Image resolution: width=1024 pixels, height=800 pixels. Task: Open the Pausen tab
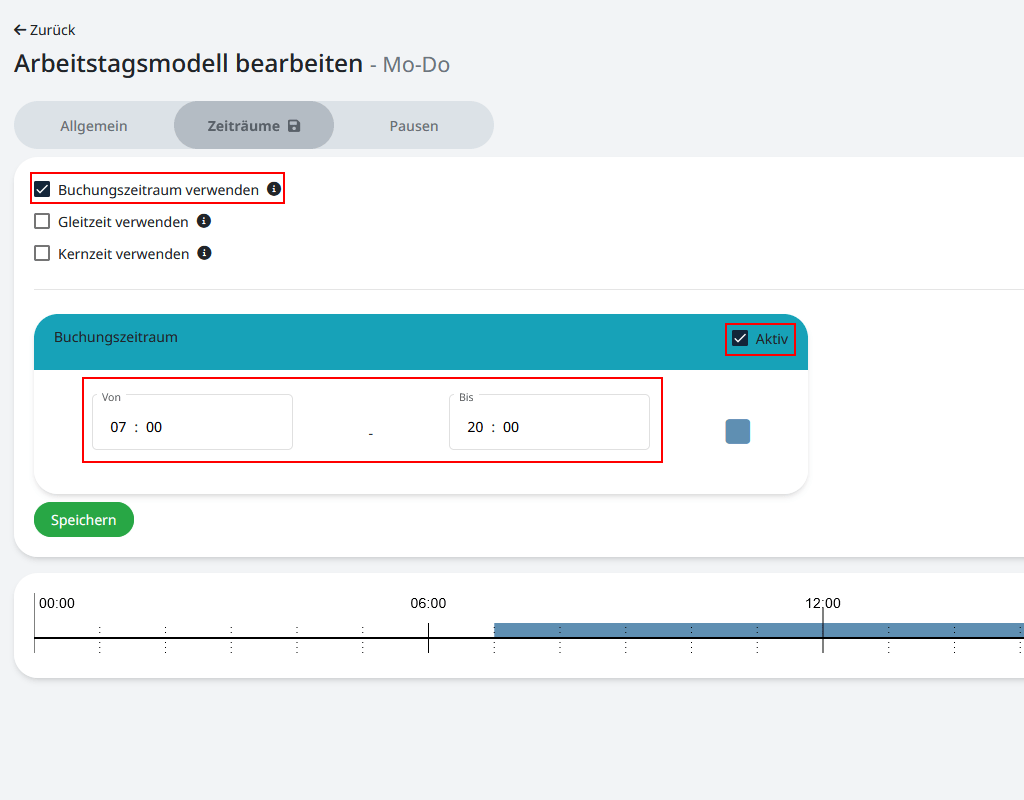click(x=414, y=126)
